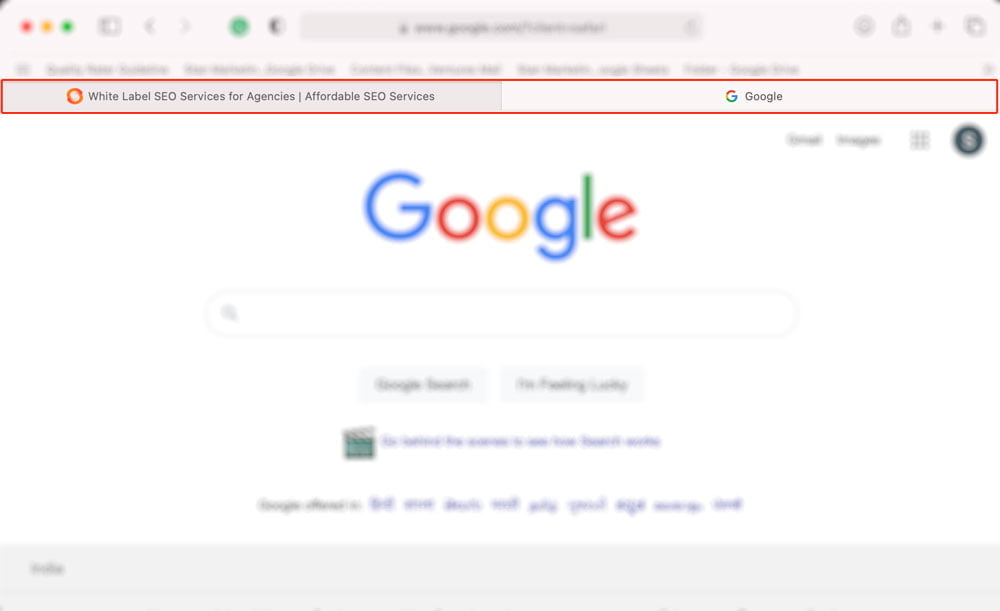Open the Images link

[x=858, y=140]
